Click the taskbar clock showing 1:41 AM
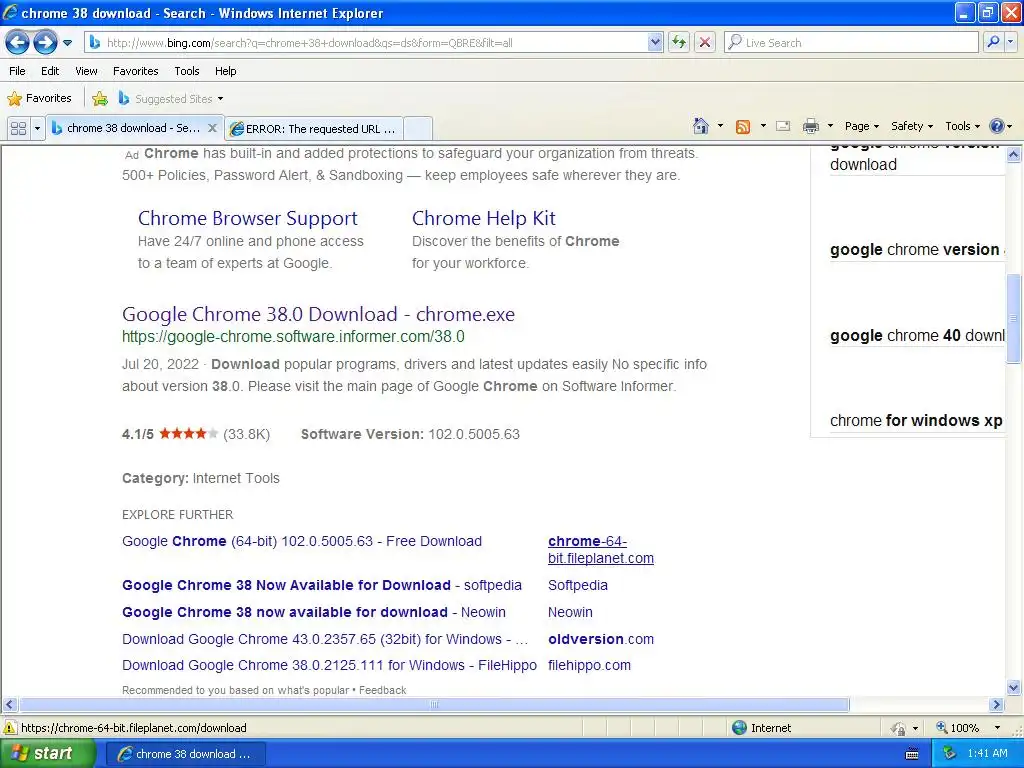This screenshot has height=768, width=1024. point(987,754)
